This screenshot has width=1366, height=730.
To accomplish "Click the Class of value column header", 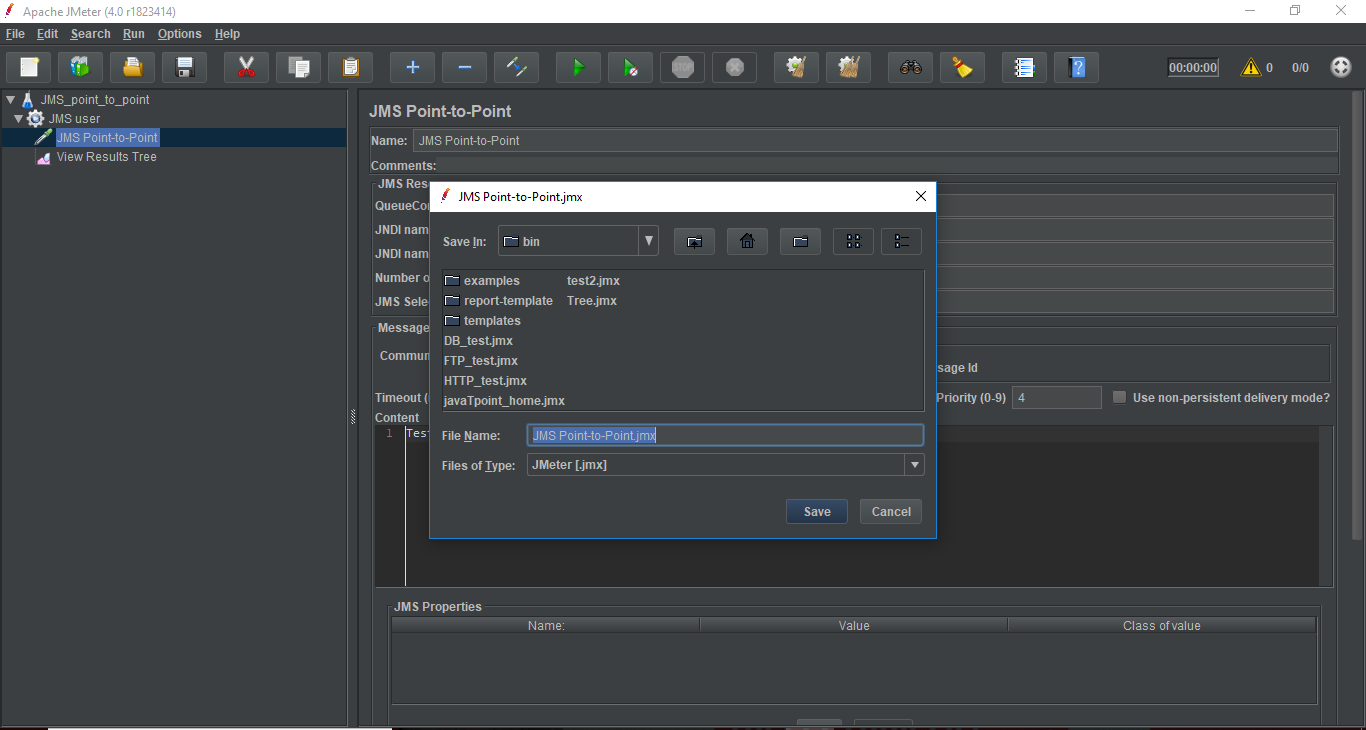I will [x=1162, y=626].
